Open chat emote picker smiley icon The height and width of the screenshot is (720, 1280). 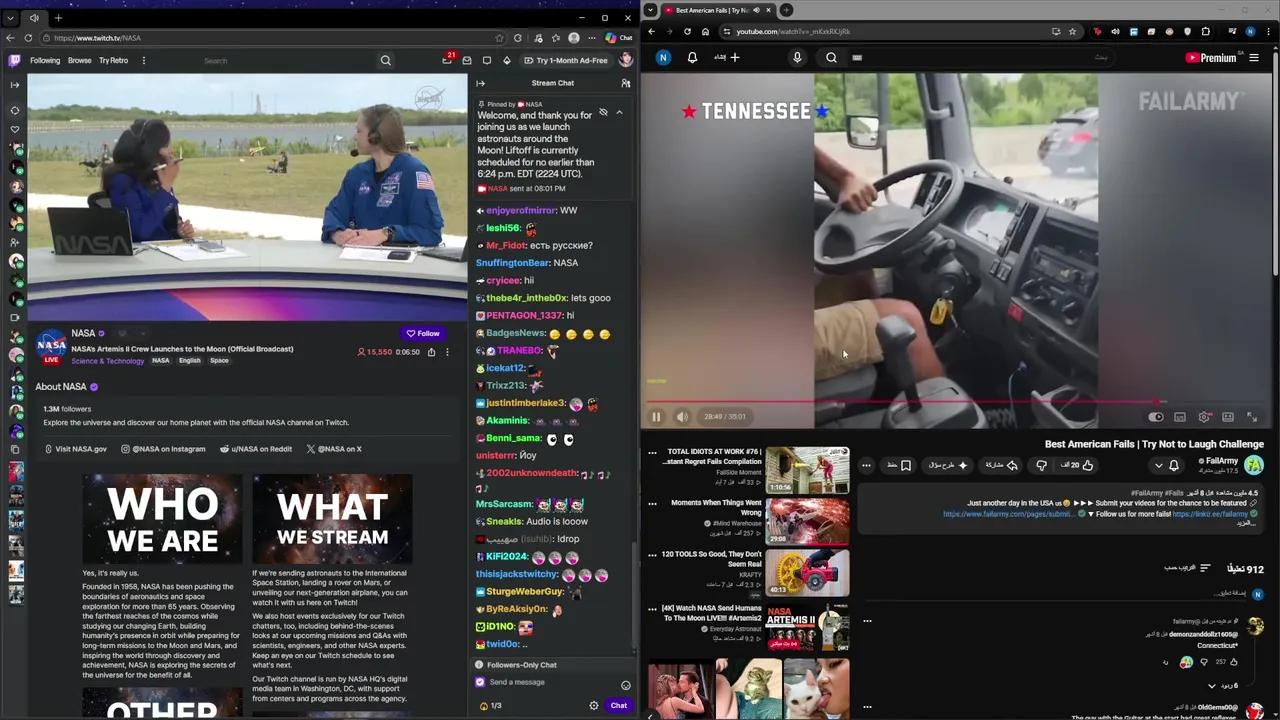tap(626, 685)
